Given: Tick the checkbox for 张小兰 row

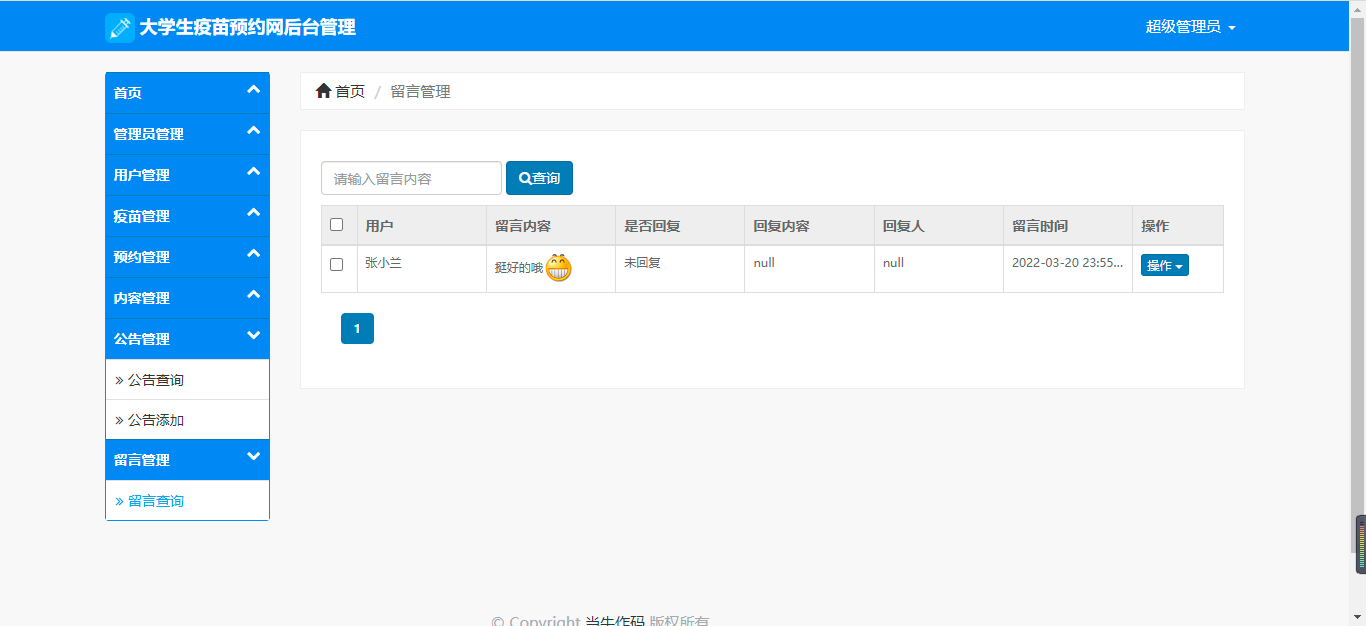Looking at the screenshot, I should point(336,265).
